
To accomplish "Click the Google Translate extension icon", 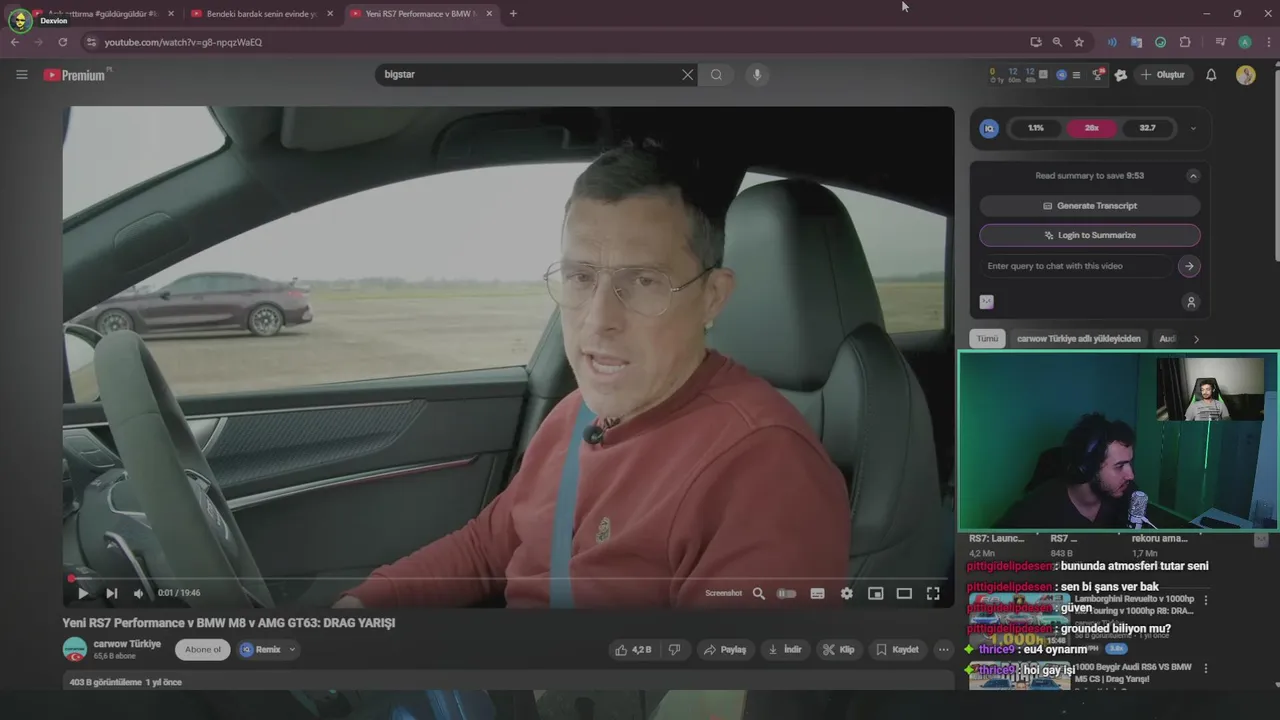I will [x=1136, y=42].
